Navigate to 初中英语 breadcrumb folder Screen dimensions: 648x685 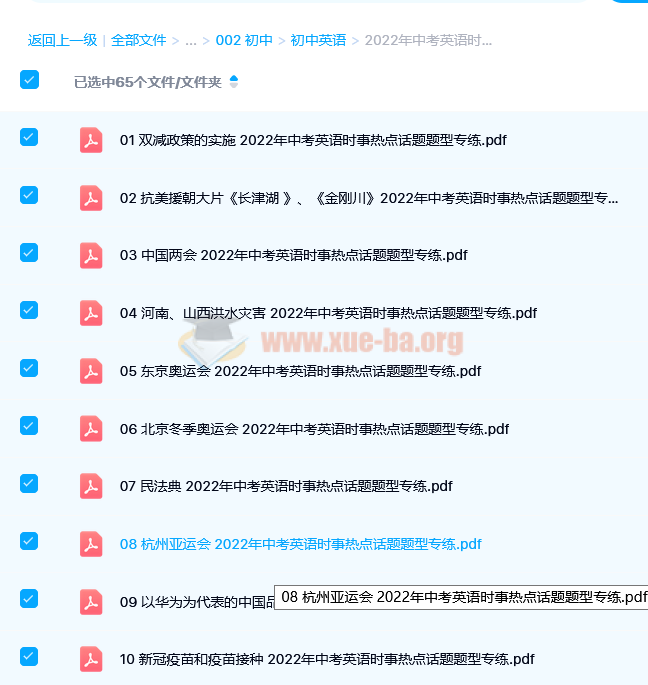318,41
